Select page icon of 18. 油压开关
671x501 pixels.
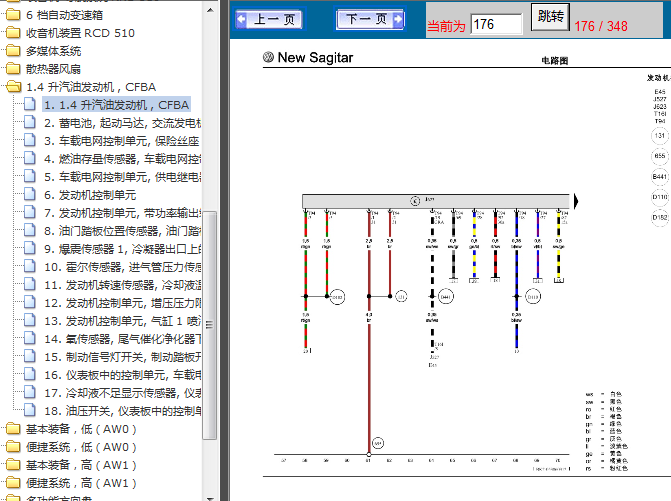click(x=30, y=410)
